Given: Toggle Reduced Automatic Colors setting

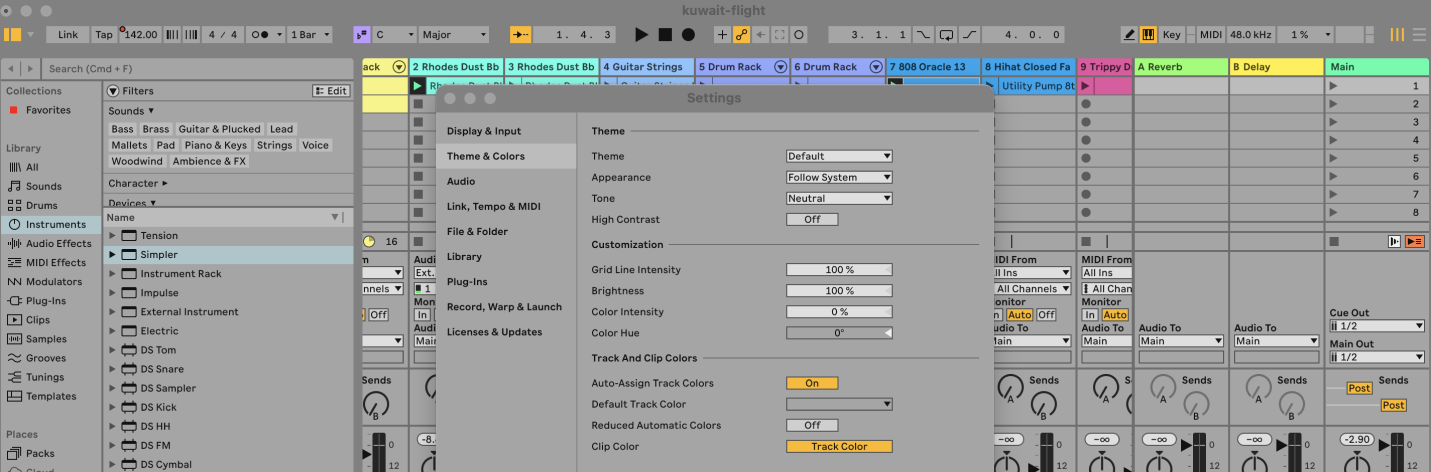Looking at the screenshot, I should tap(812, 426).
